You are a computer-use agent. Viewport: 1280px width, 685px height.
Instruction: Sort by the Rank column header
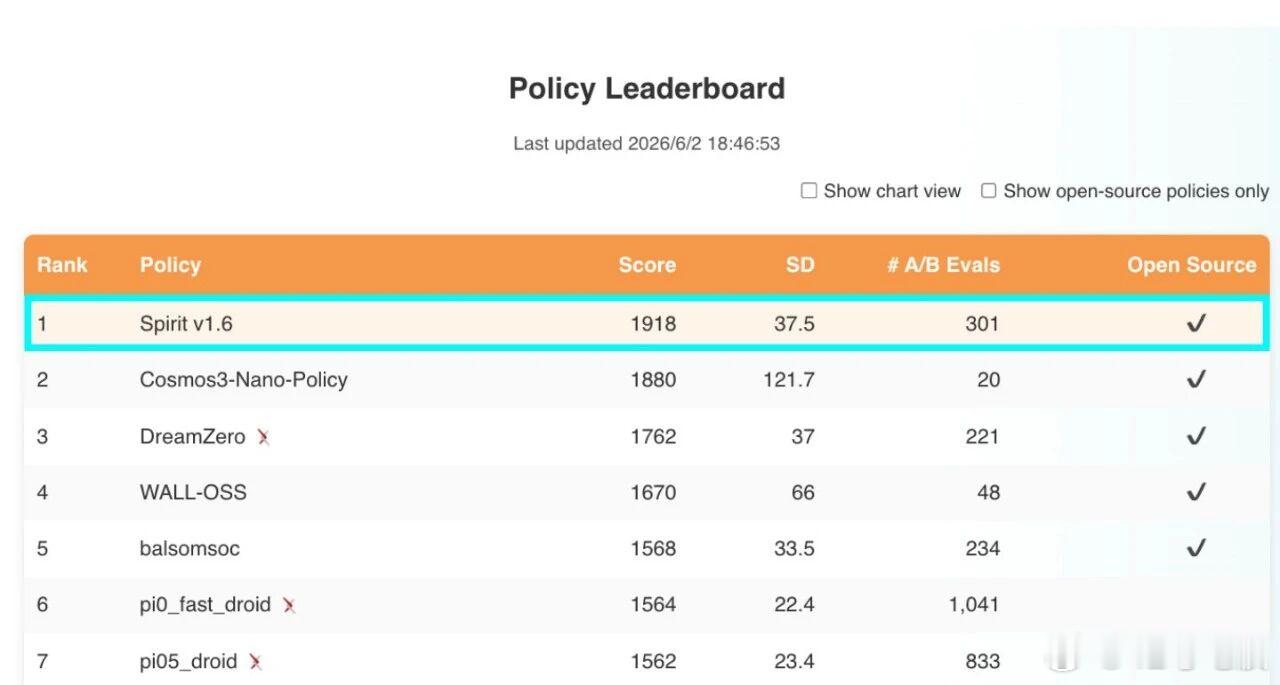pyautogui.click(x=62, y=265)
